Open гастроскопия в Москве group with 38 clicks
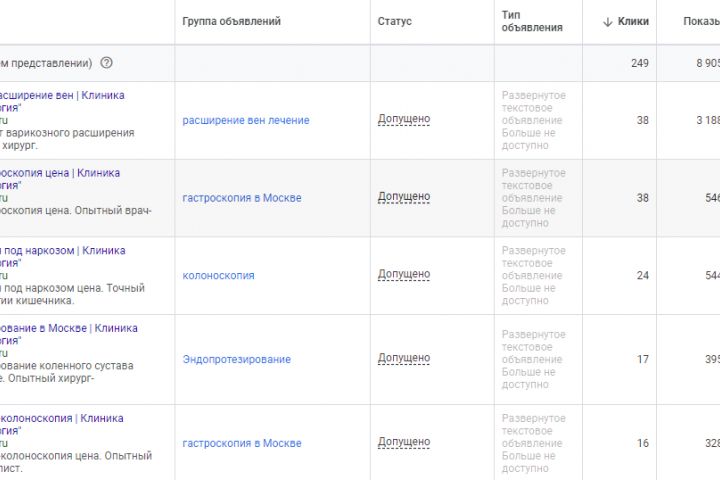The height and width of the screenshot is (480, 720). pos(241,198)
